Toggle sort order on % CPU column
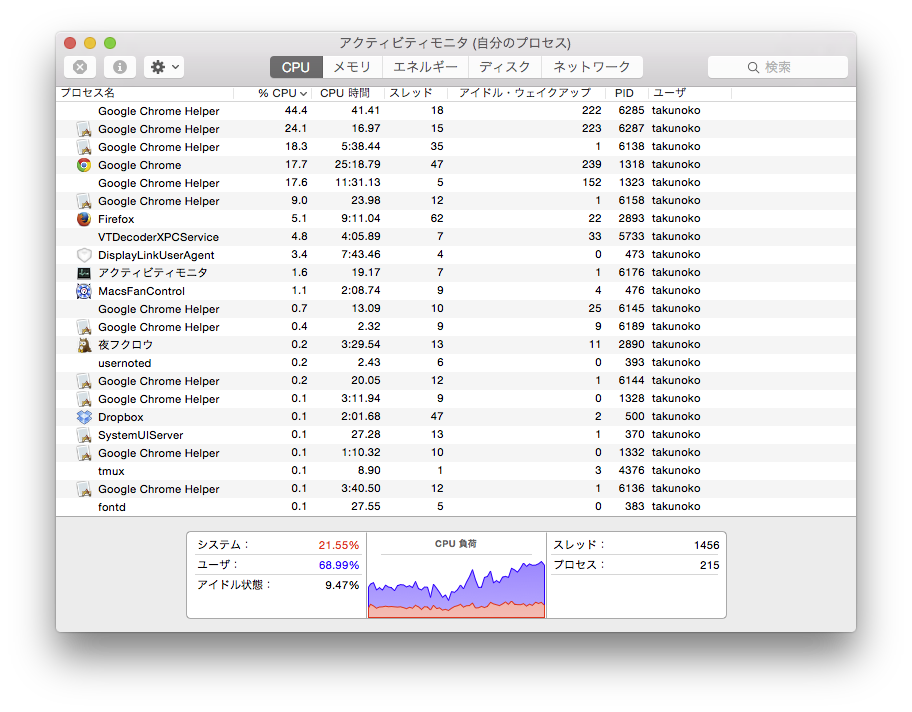The image size is (912, 712). [x=273, y=93]
